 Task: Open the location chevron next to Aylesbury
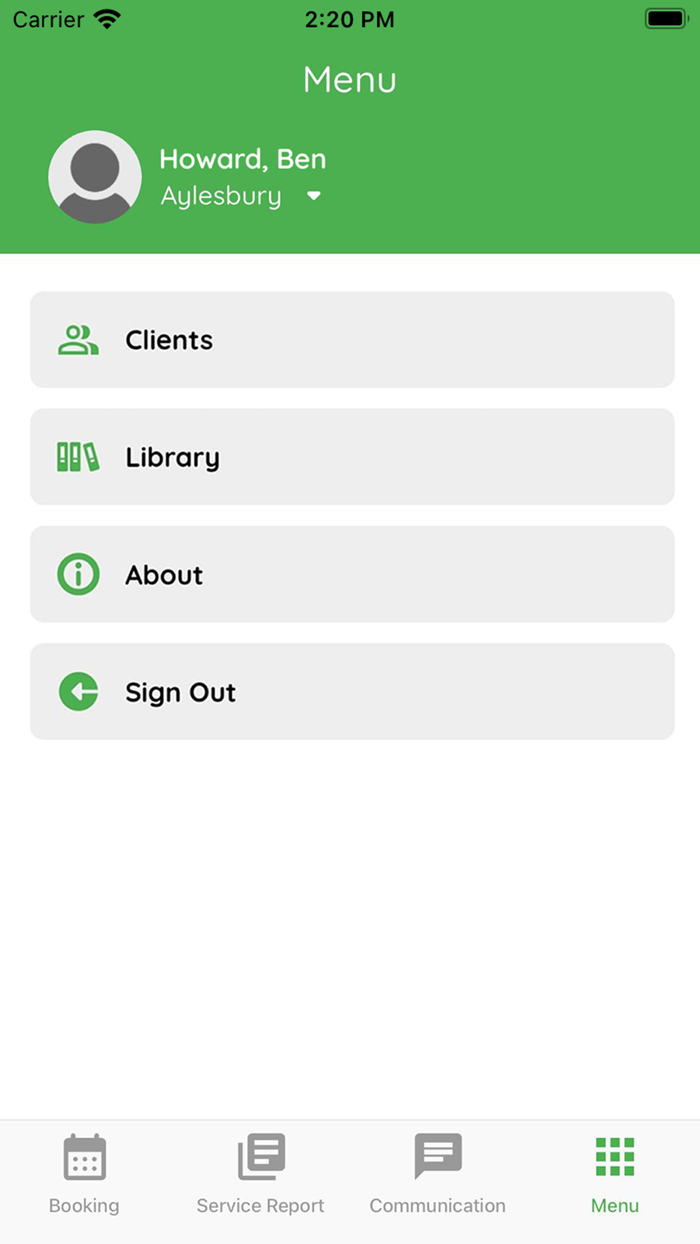click(x=313, y=196)
